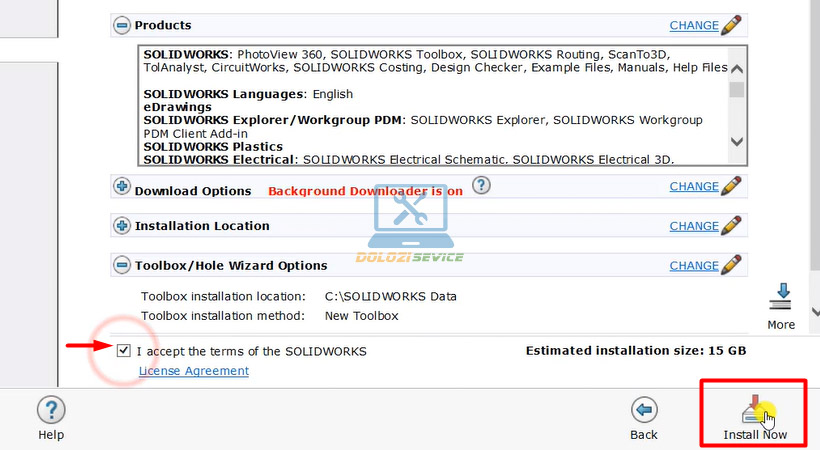Click the Products section title

point(163,25)
